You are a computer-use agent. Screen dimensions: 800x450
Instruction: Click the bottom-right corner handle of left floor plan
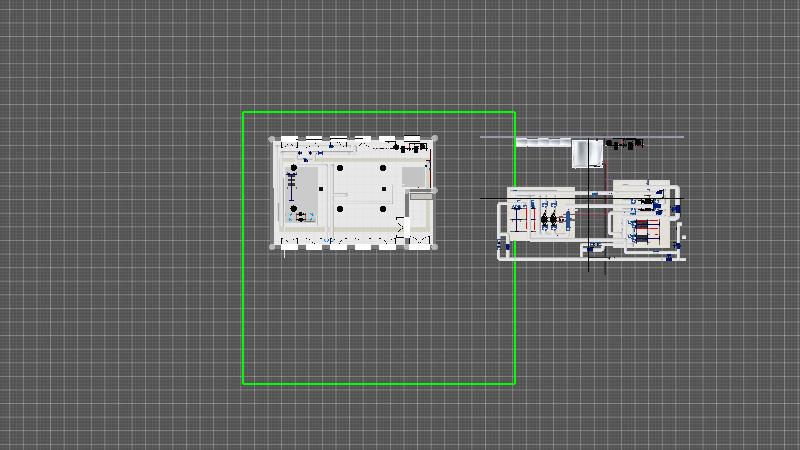[x=435, y=246]
